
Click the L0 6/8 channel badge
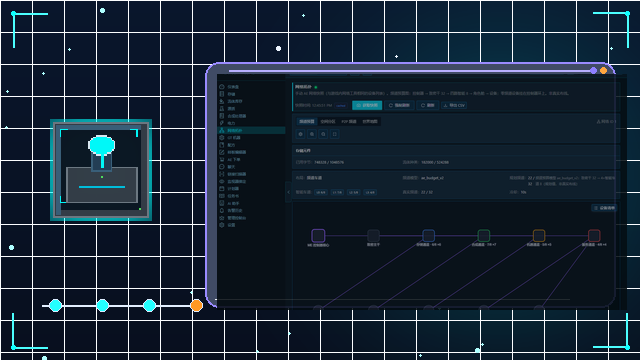321,192
